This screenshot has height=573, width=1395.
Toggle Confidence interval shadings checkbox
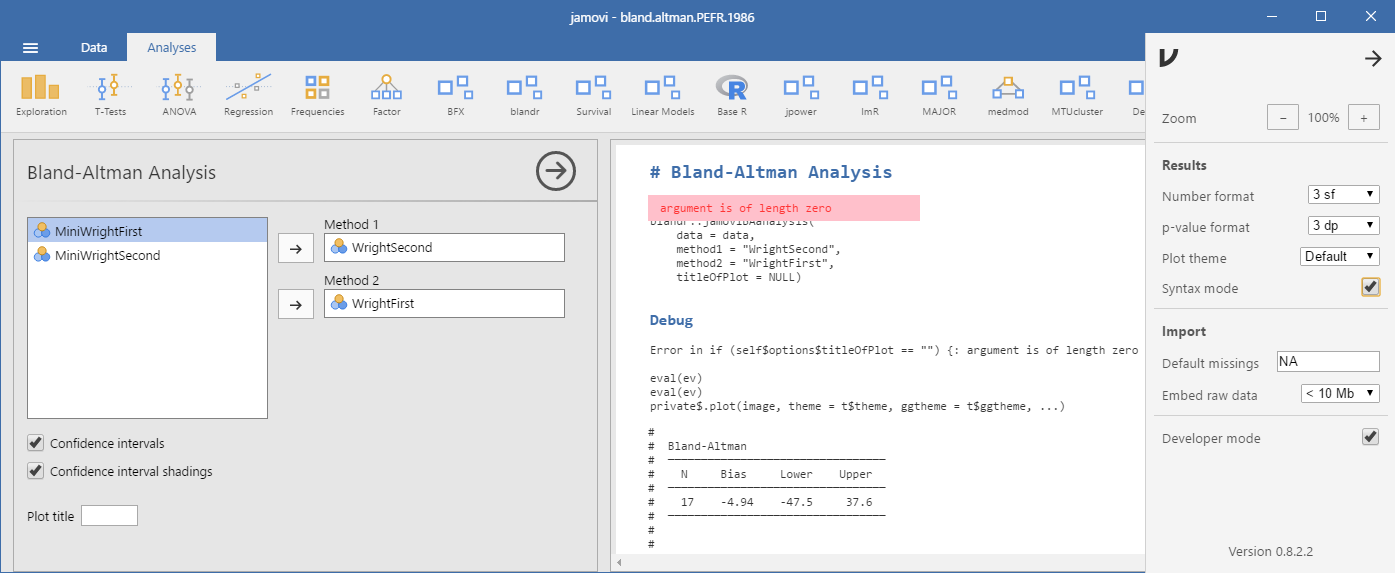pyautogui.click(x=36, y=471)
